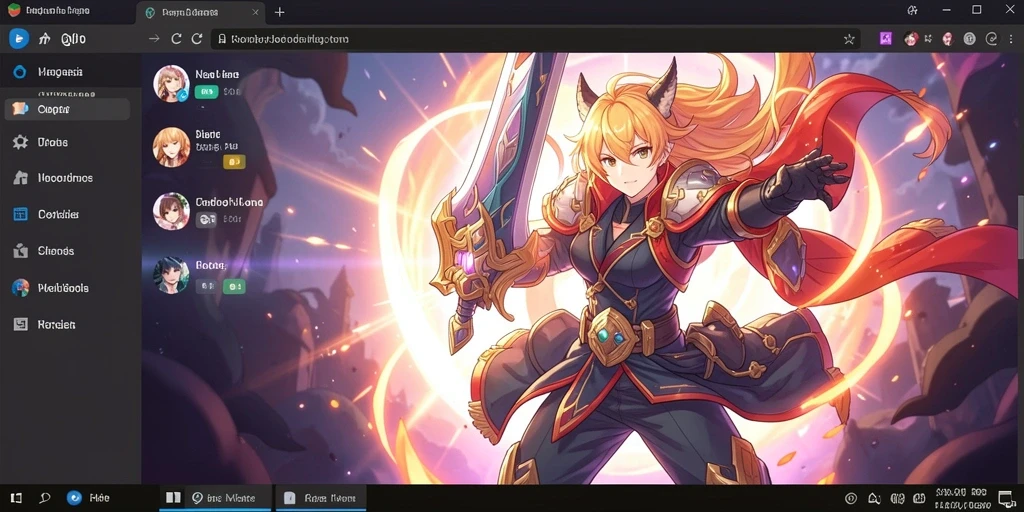The width and height of the screenshot is (1024, 512).
Task: Open the three-dot browser menu
Action: tap(1011, 39)
